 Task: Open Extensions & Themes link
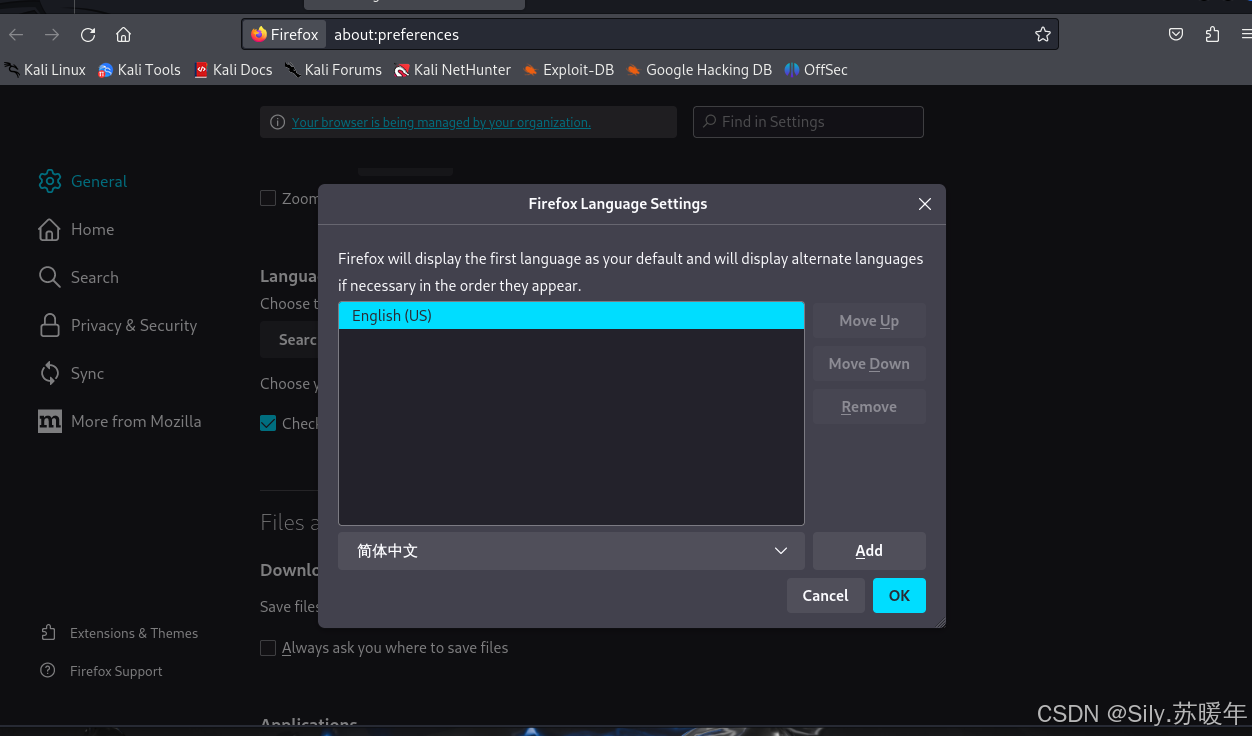coord(119,633)
